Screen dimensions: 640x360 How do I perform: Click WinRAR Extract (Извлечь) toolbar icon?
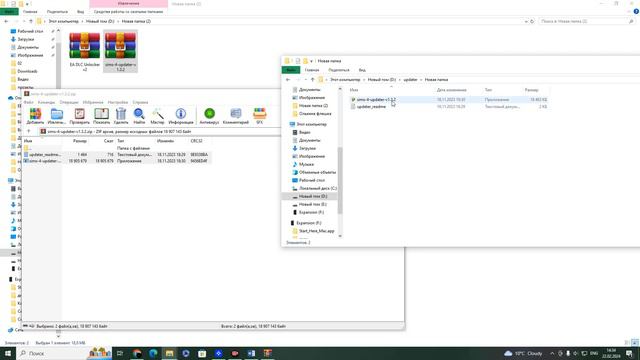tap(57, 116)
